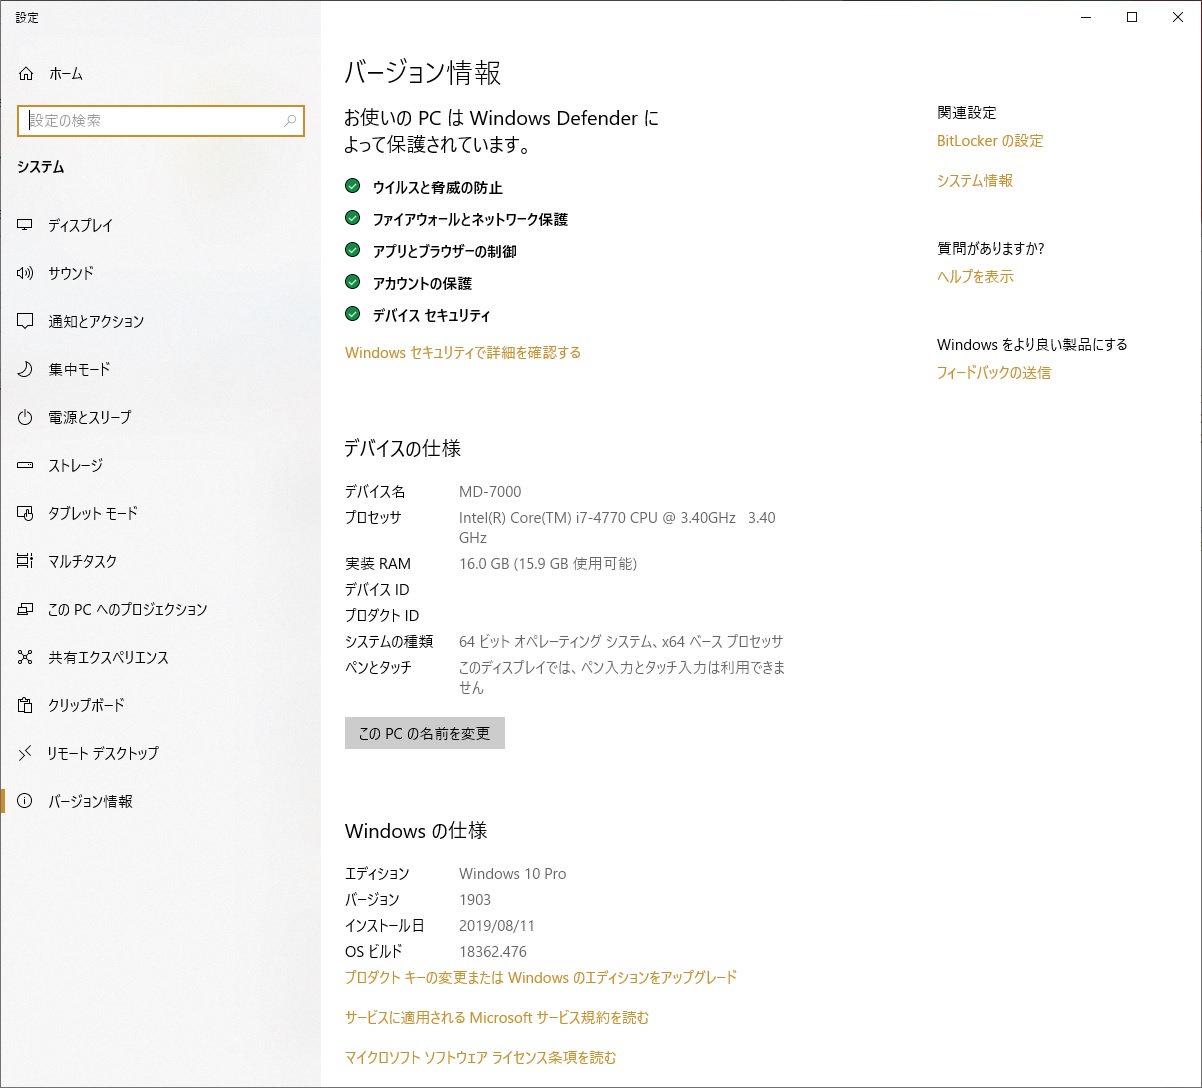
Task: Open Windows セキュリティで詳細を確認する link
Action: click(x=463, y=352)
